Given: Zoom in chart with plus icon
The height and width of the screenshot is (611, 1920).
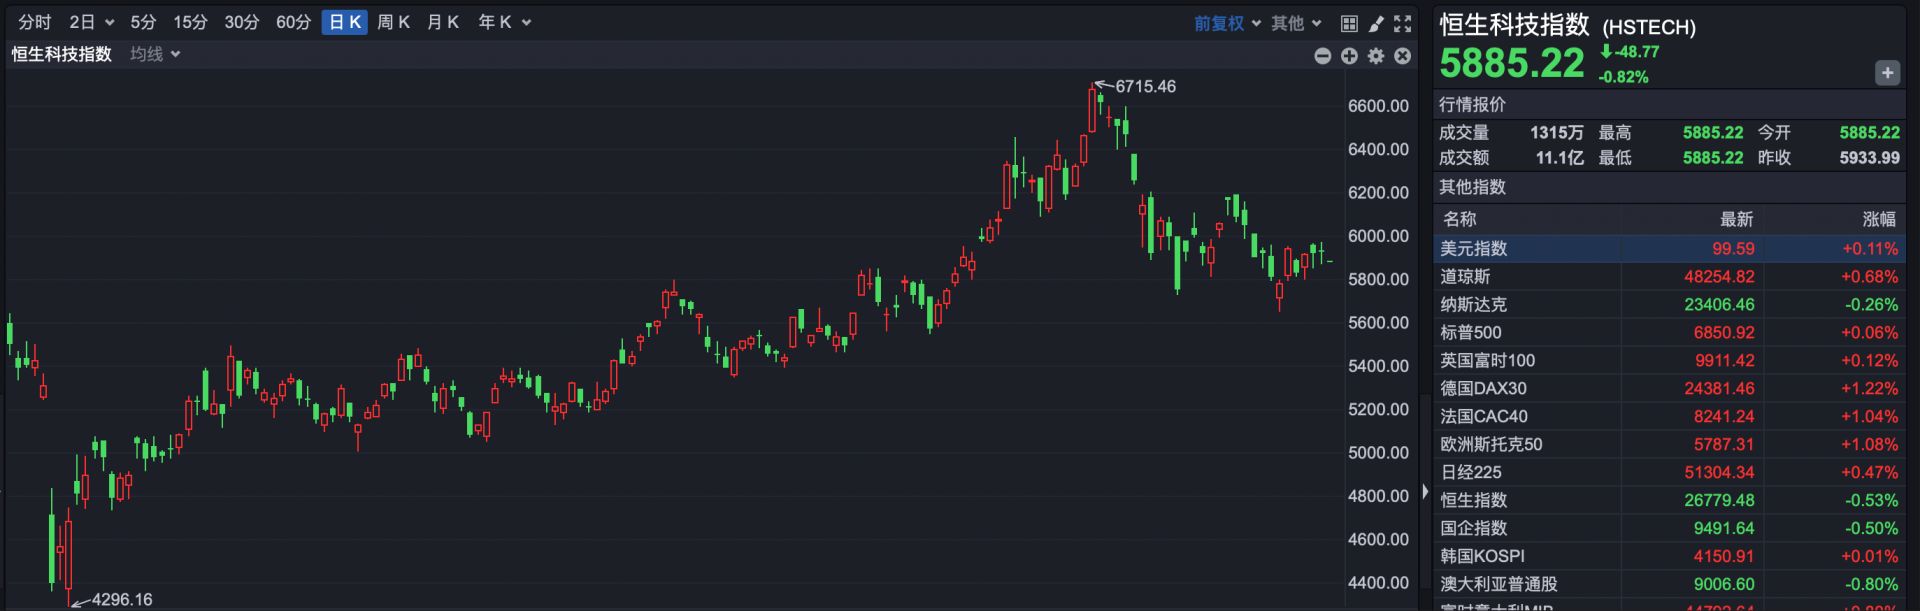Looking at the screenshot, I should point(1349,56).
